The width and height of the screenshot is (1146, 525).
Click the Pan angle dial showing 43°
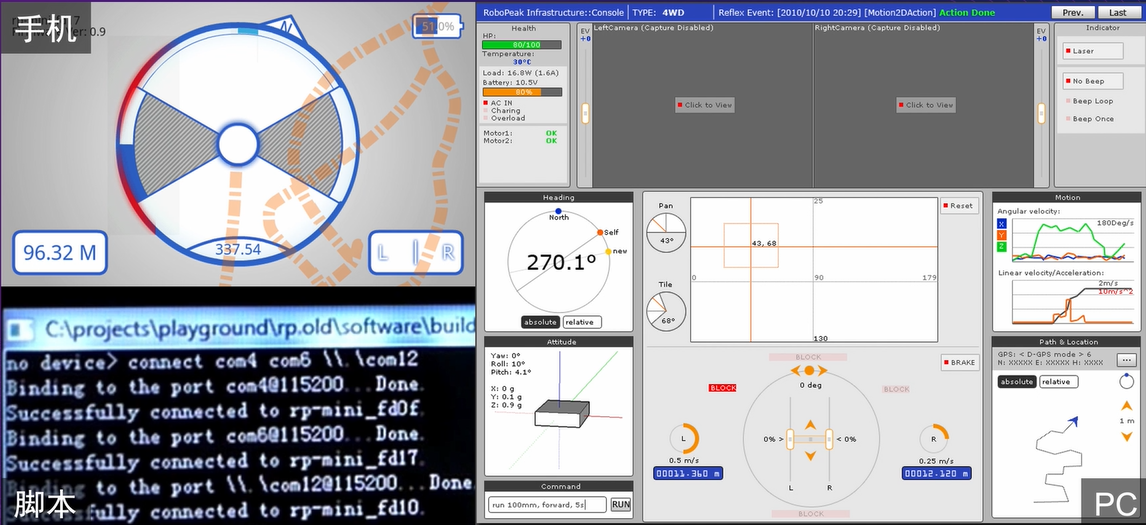[666, 233]
